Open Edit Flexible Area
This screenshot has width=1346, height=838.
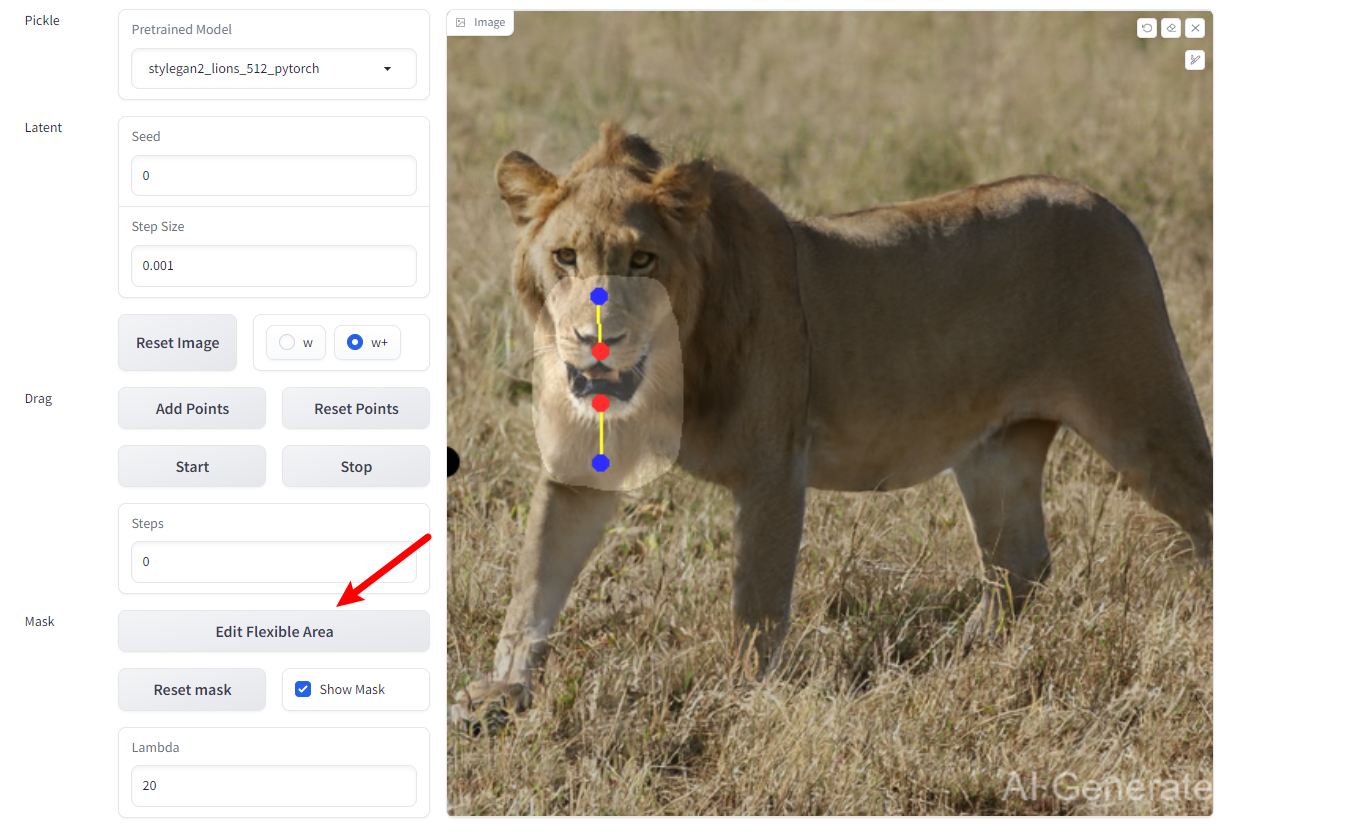click(x=274, y=631)
